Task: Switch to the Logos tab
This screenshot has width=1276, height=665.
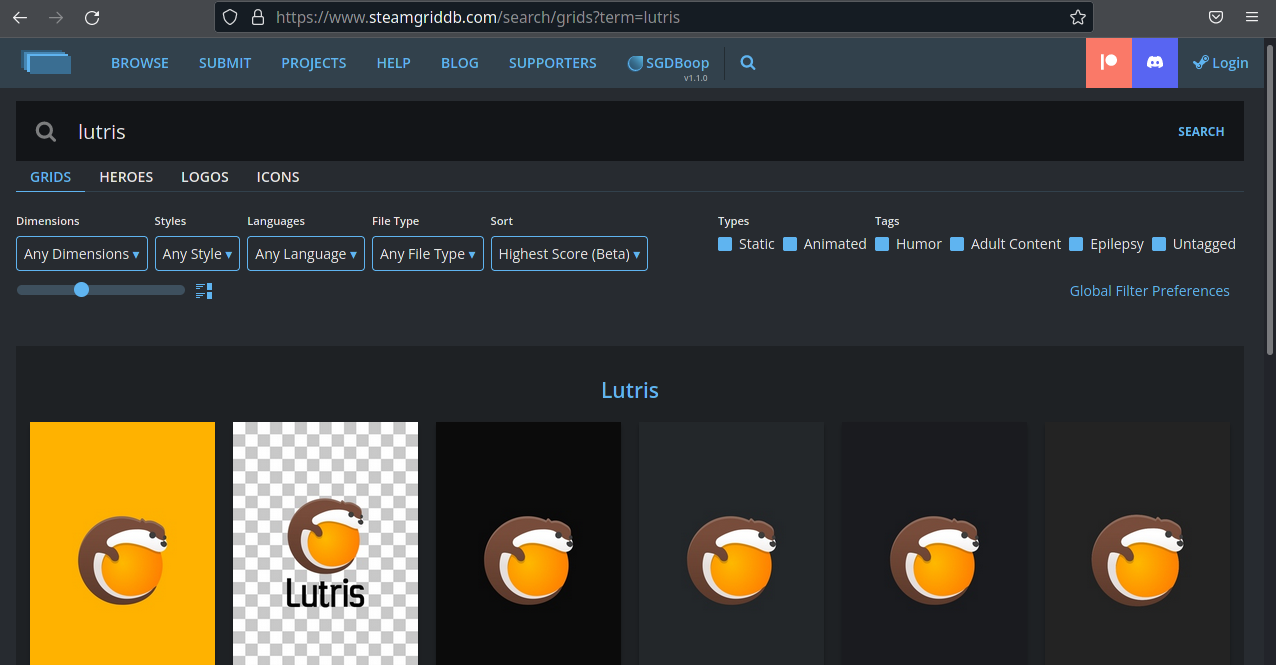Action: [205, 177]
